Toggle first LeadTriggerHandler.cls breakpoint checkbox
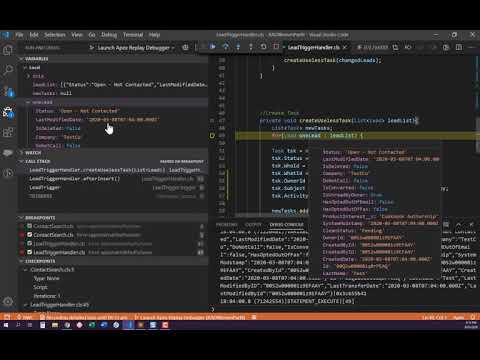Viewport: 480px width, 360px height. pyautogui.click(x=29, y=244)
